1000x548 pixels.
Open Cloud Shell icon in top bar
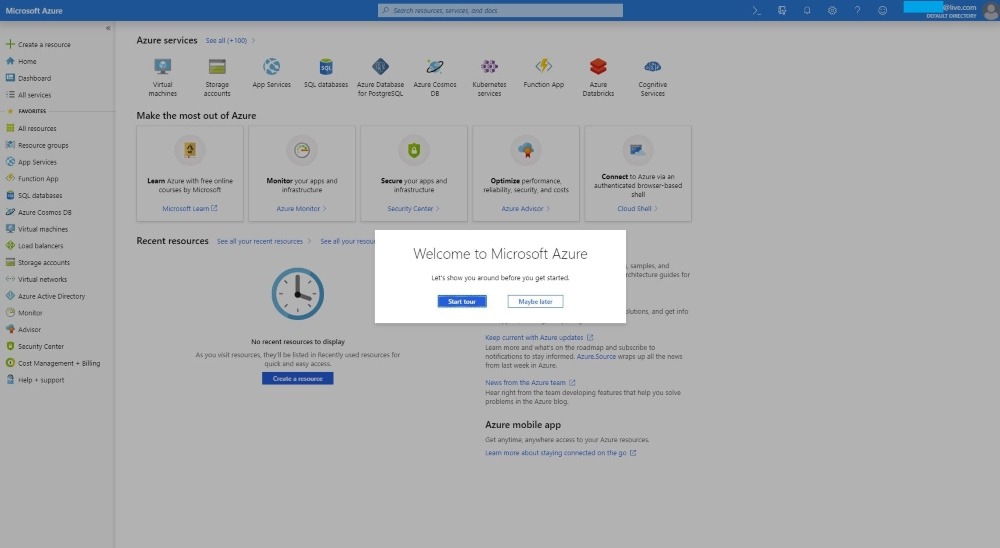[757, 10]
